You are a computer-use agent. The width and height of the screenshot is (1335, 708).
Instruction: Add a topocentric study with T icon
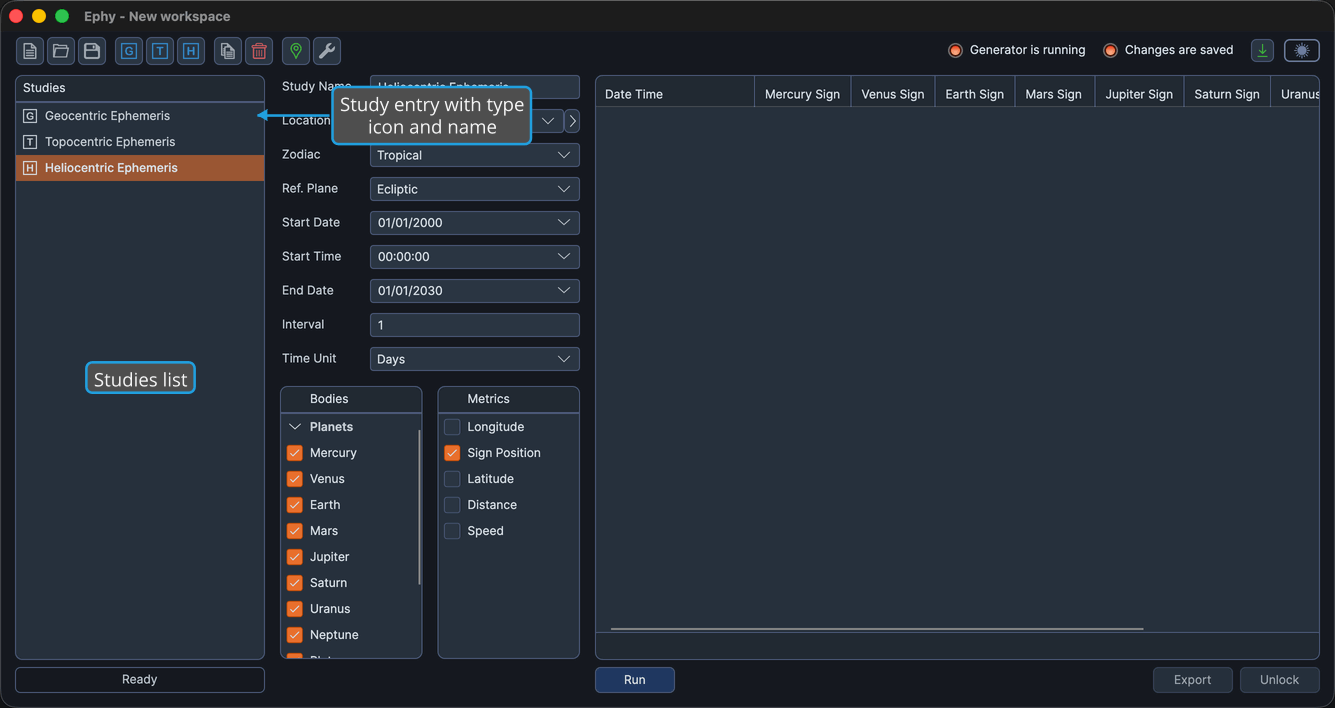point(160,51)
